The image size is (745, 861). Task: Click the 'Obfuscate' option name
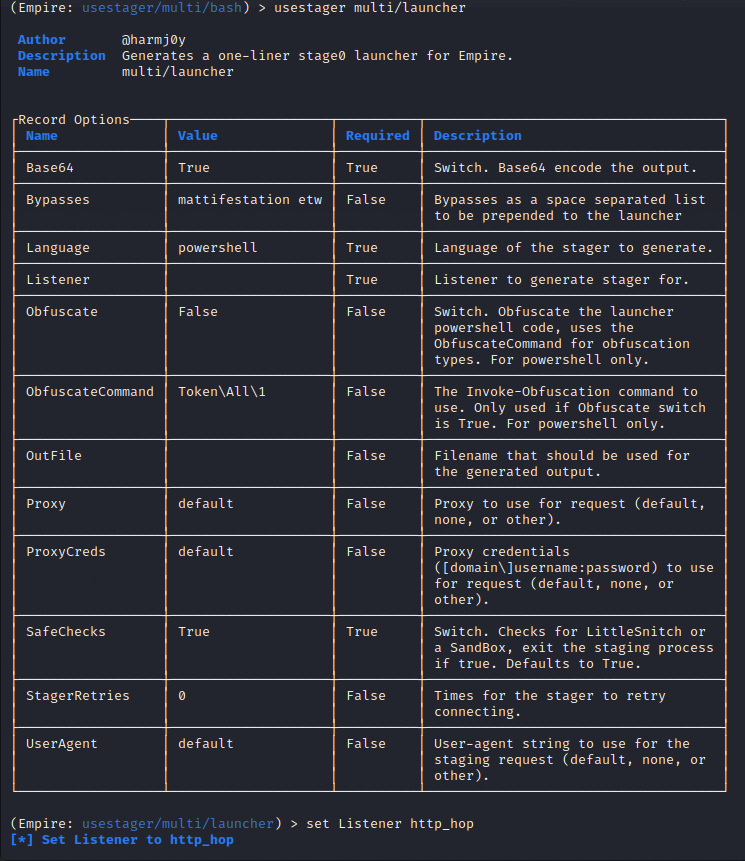pyautogui.click(x=61, y=311)
